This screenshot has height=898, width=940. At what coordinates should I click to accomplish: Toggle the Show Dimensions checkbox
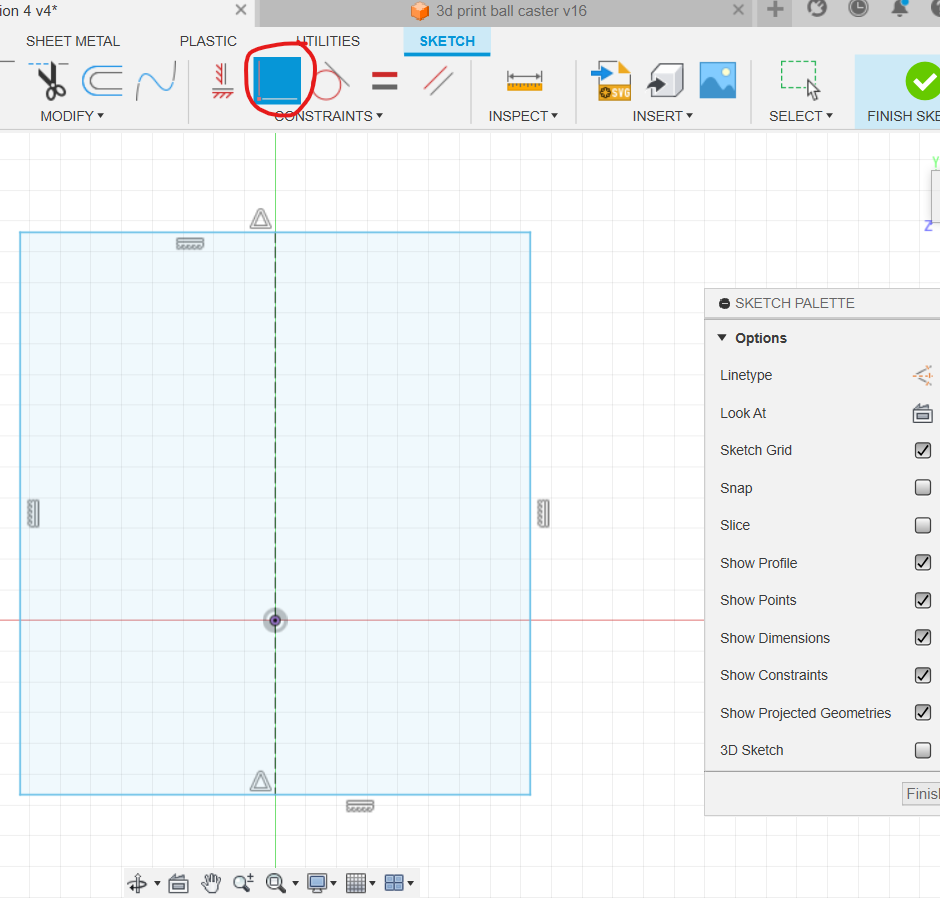(x=923, y=638)
